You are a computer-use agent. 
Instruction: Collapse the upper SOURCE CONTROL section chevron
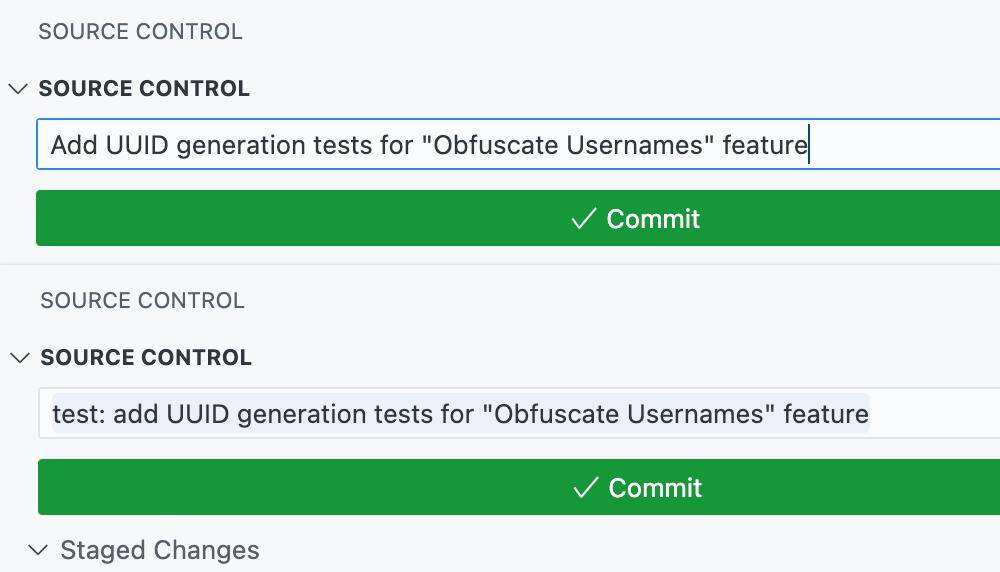(17, 89)
